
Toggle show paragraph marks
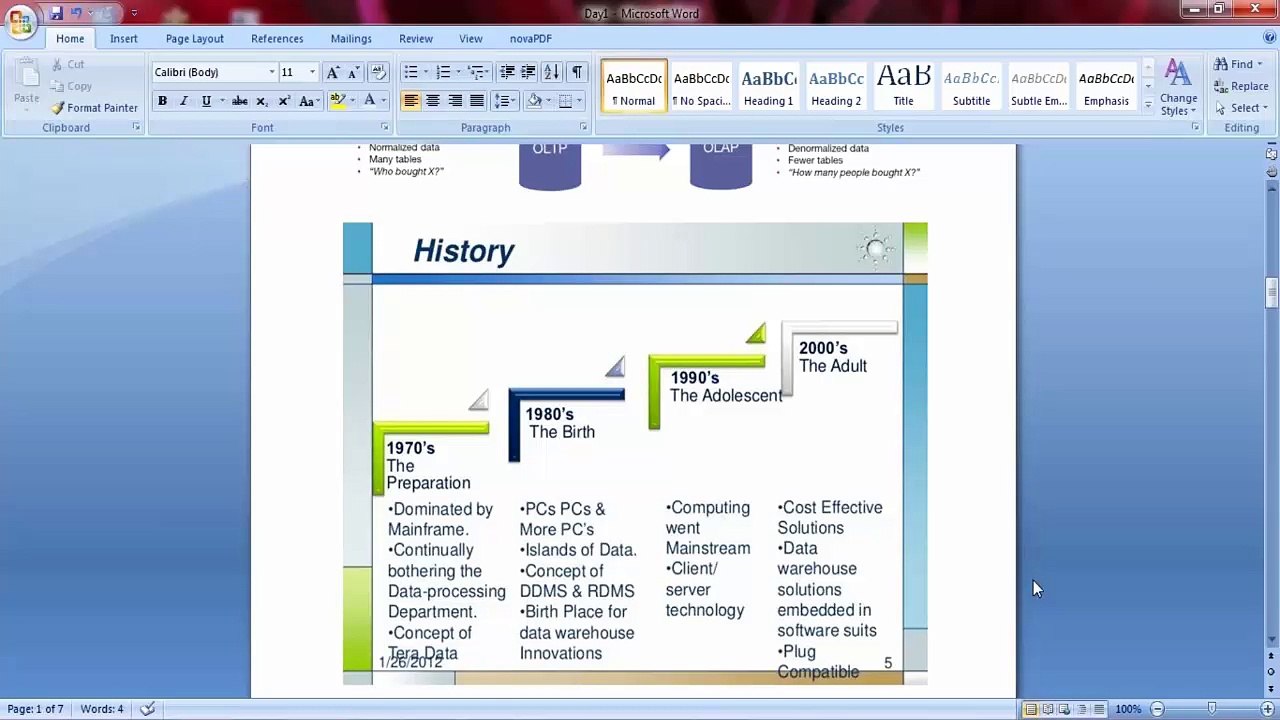coord(577,72)
